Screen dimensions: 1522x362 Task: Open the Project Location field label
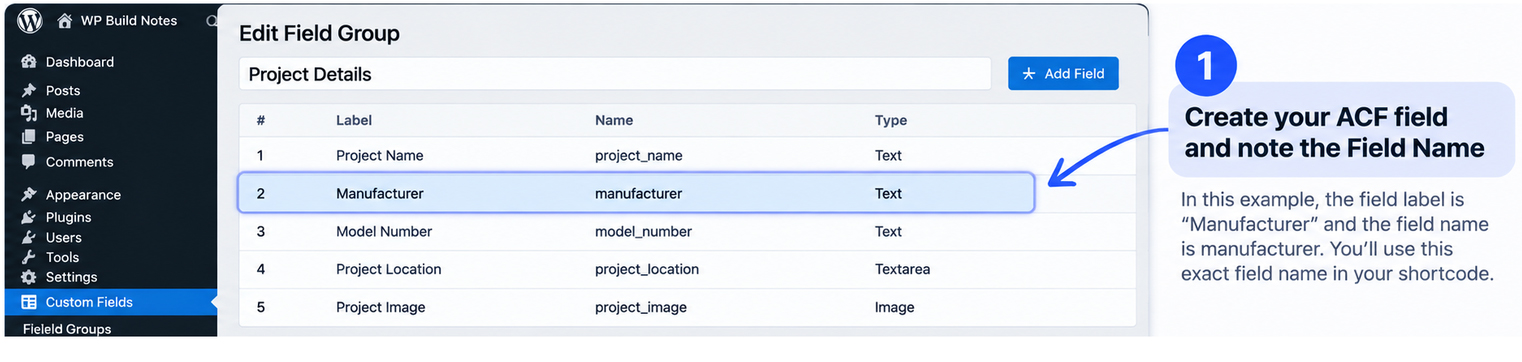389,269
